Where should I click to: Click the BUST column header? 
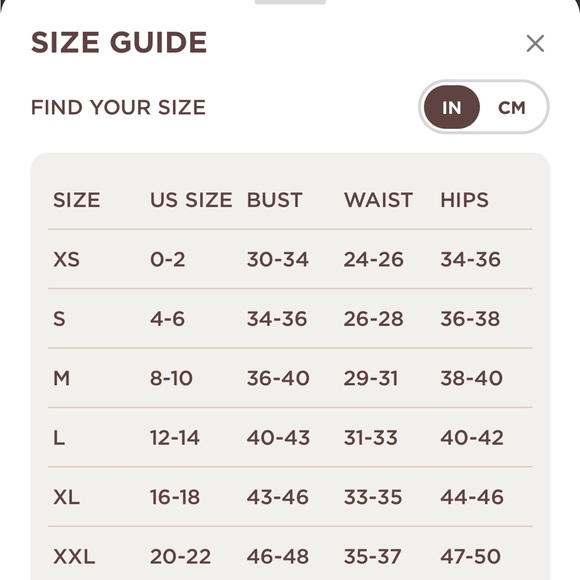tap(274, 200)
